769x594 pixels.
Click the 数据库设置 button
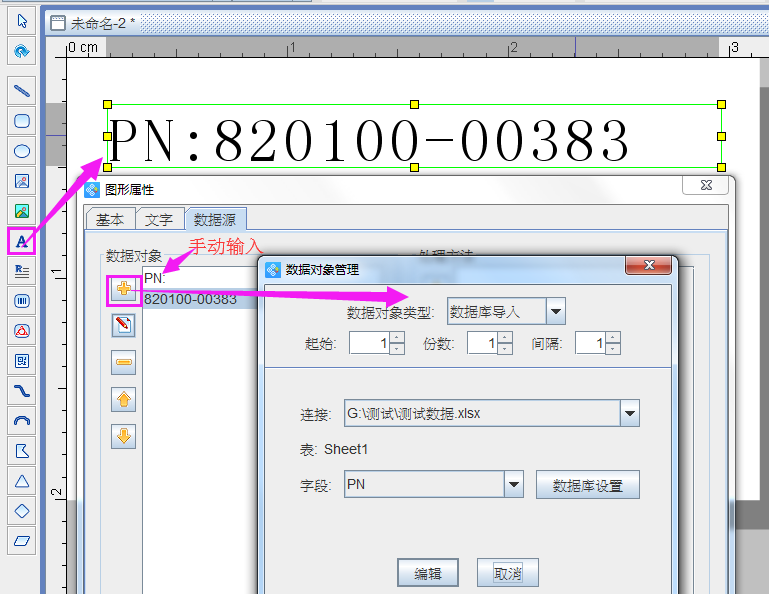click(x=587, y=486)
